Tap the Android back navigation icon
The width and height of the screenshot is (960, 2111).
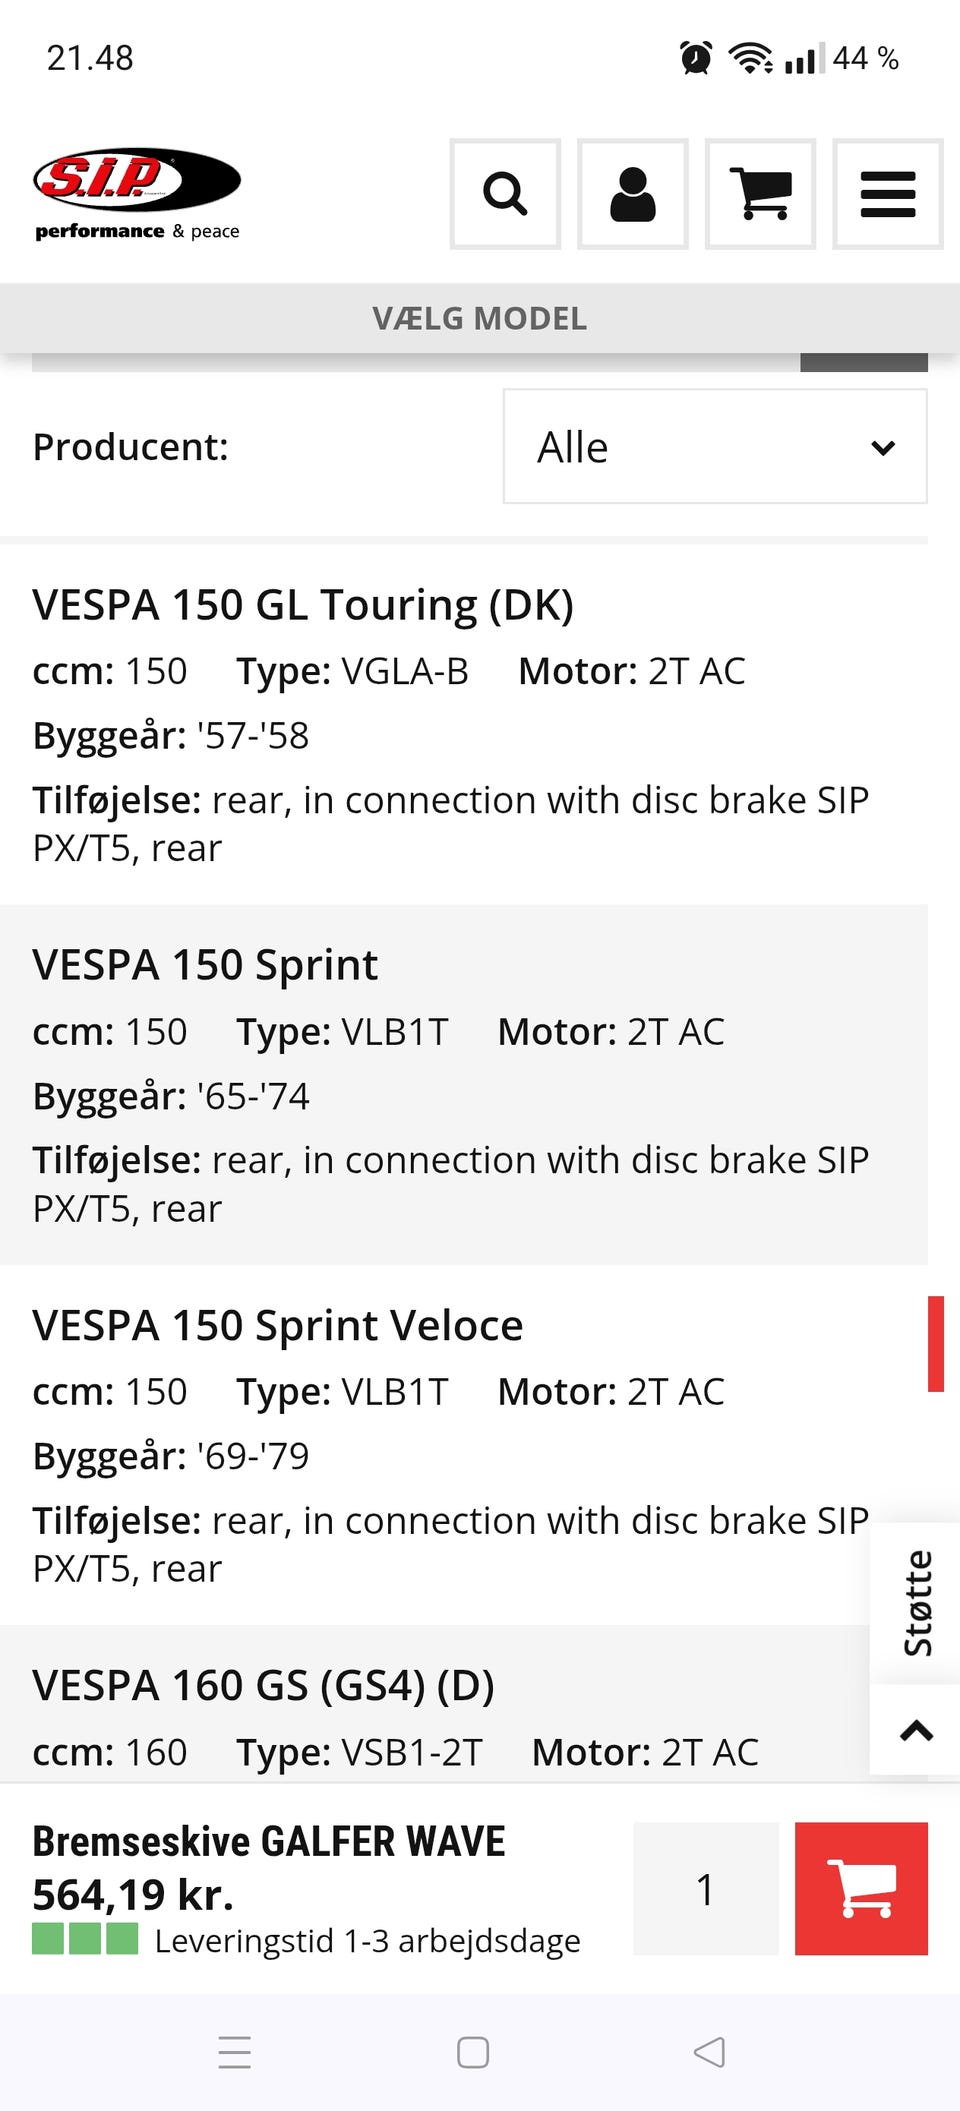tap(709, 2052)
